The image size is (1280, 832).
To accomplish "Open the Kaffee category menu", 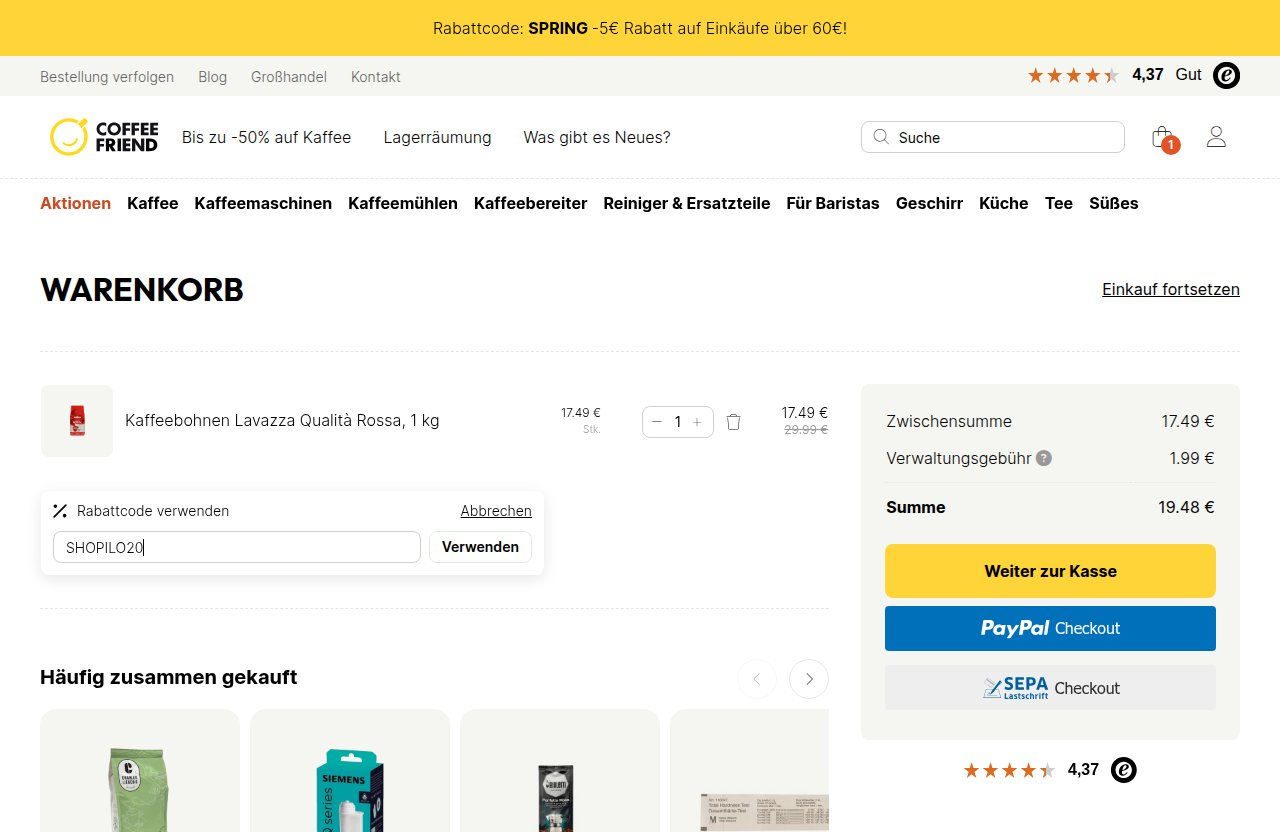I will [x=153, y=203].
